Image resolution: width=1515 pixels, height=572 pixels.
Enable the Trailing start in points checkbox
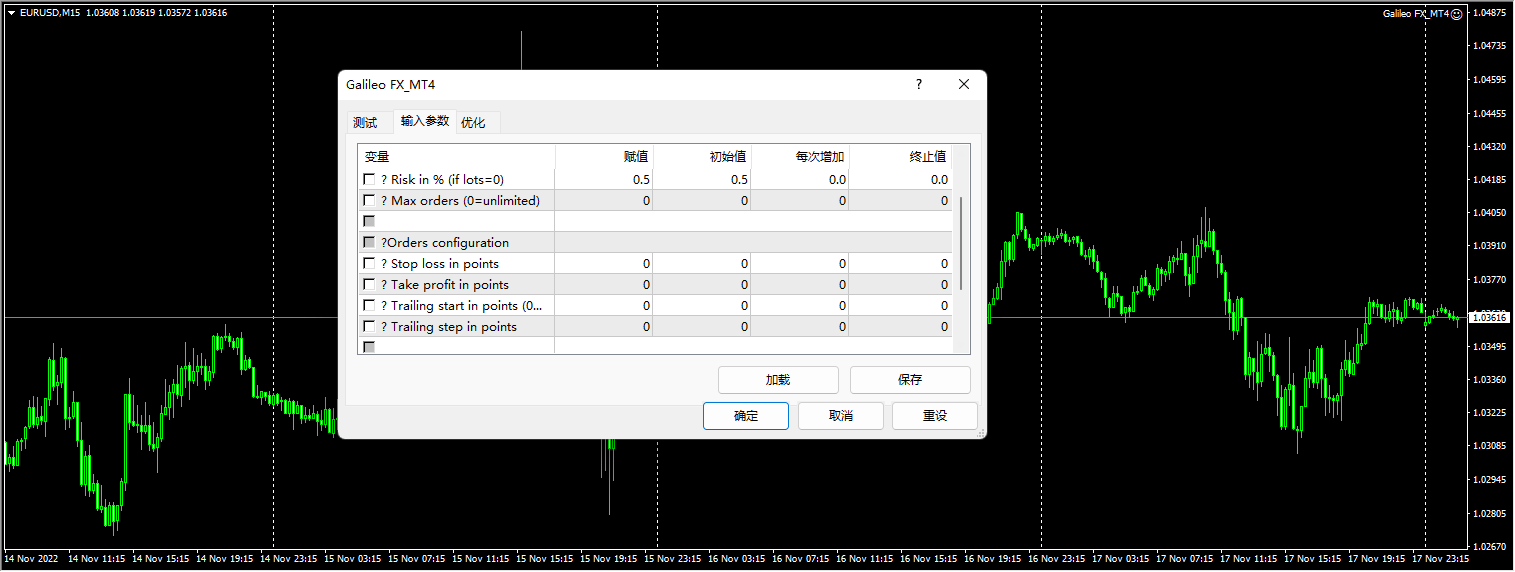coord(370,306)
